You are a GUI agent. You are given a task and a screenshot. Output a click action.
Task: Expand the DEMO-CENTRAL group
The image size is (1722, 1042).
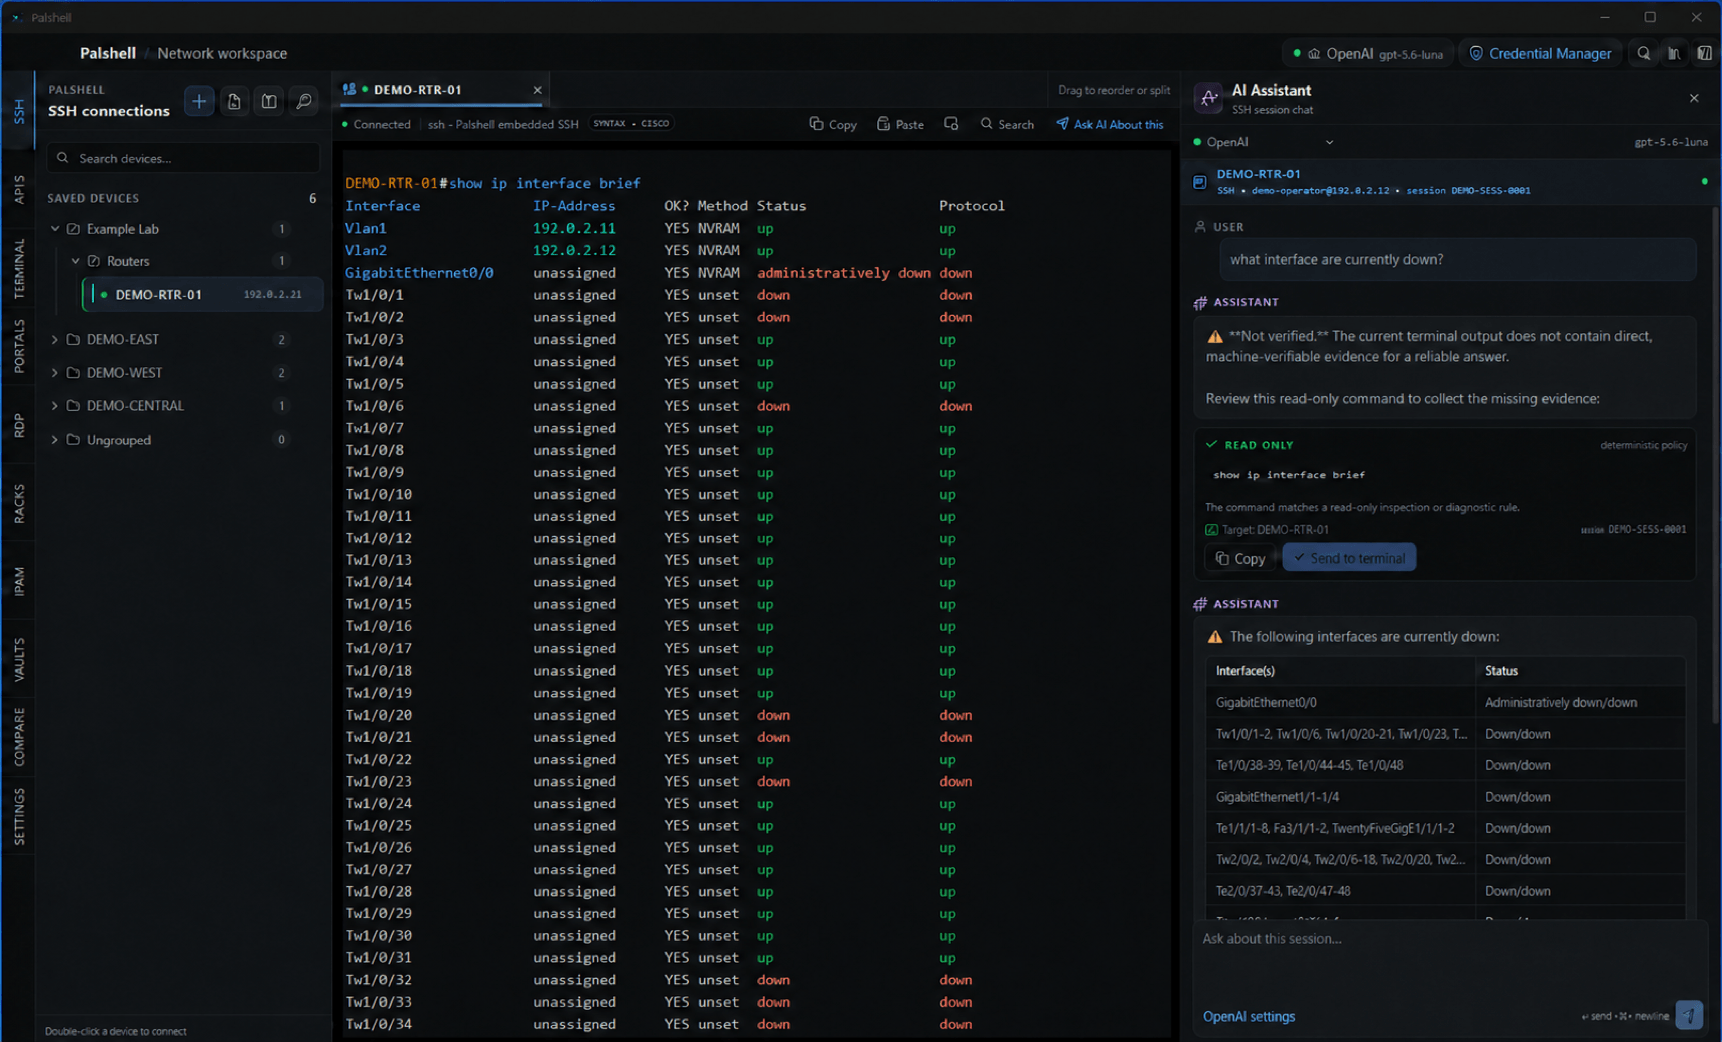(x=55, y=406)
